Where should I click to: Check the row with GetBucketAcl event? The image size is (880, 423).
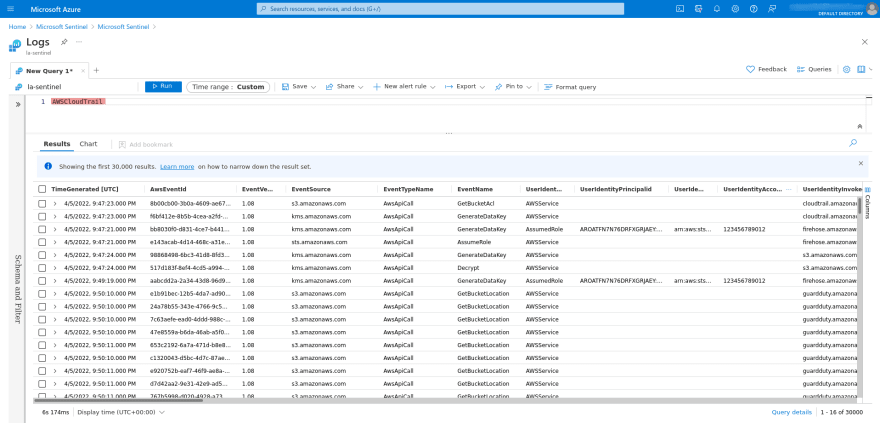click(x=42, y=203)
